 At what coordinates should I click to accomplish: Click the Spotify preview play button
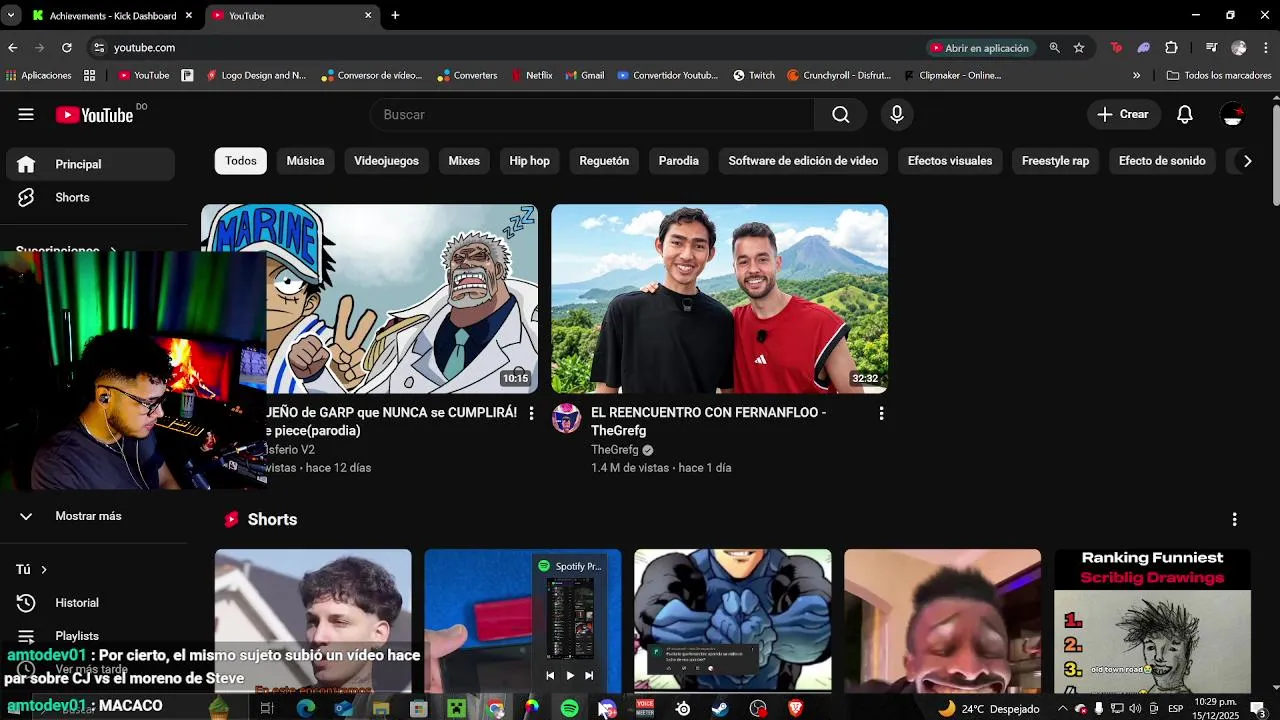570,676
